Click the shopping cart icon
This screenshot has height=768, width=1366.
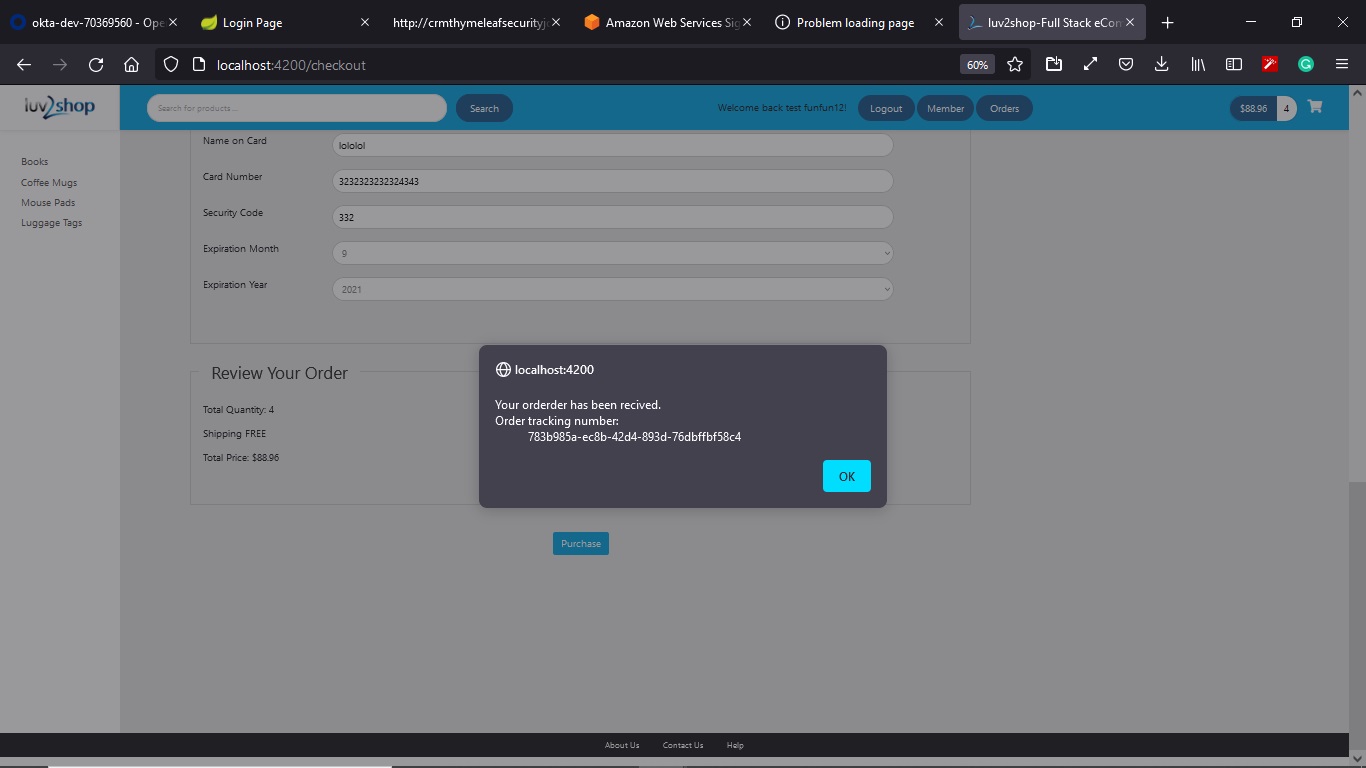click(x=1315, y=107)
